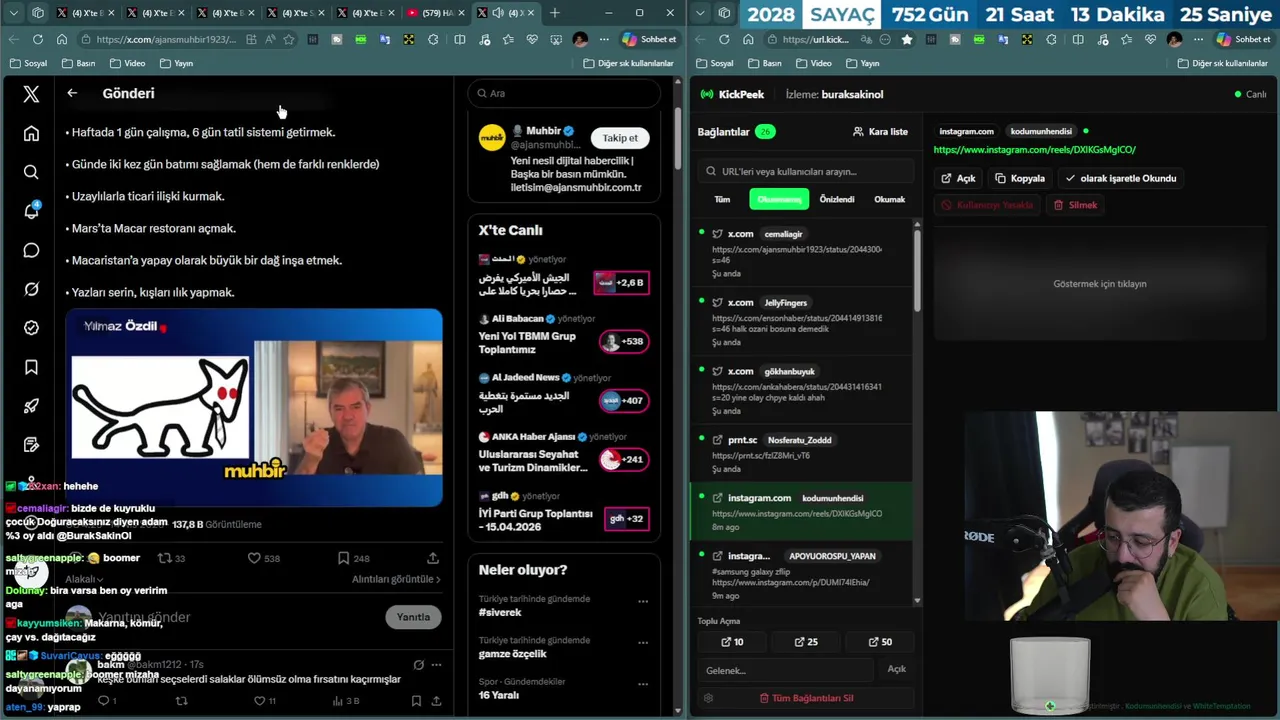Open settings gear in KickPeek footer
1280x720 pixels.
click(708, 698)
